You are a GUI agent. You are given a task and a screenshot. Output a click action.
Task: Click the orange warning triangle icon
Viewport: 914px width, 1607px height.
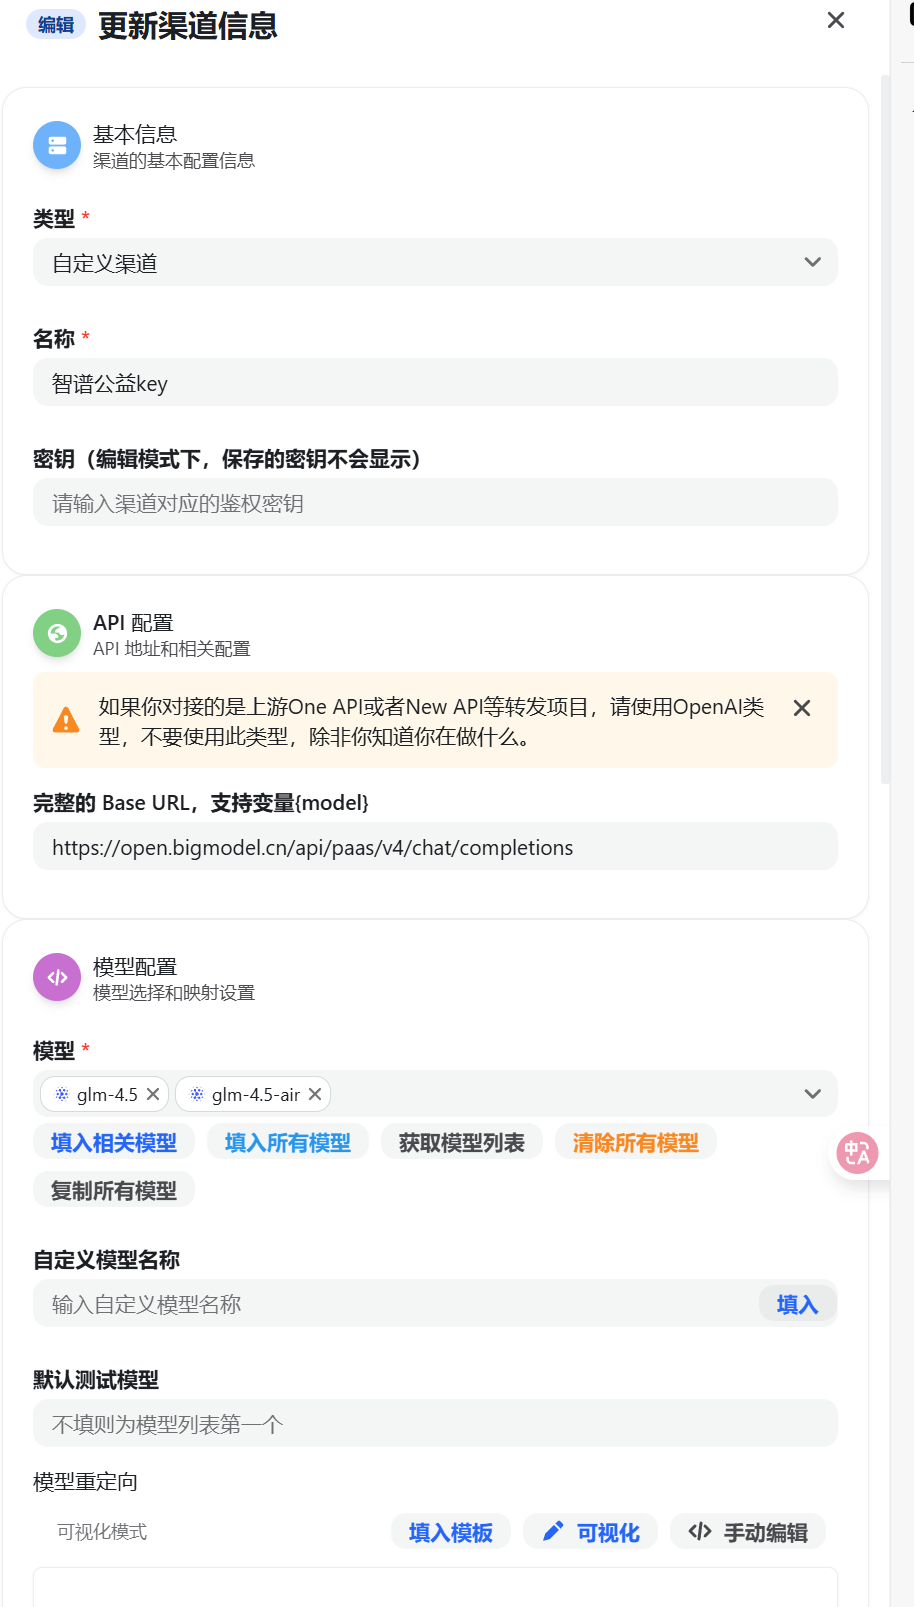tap(66, 720)
